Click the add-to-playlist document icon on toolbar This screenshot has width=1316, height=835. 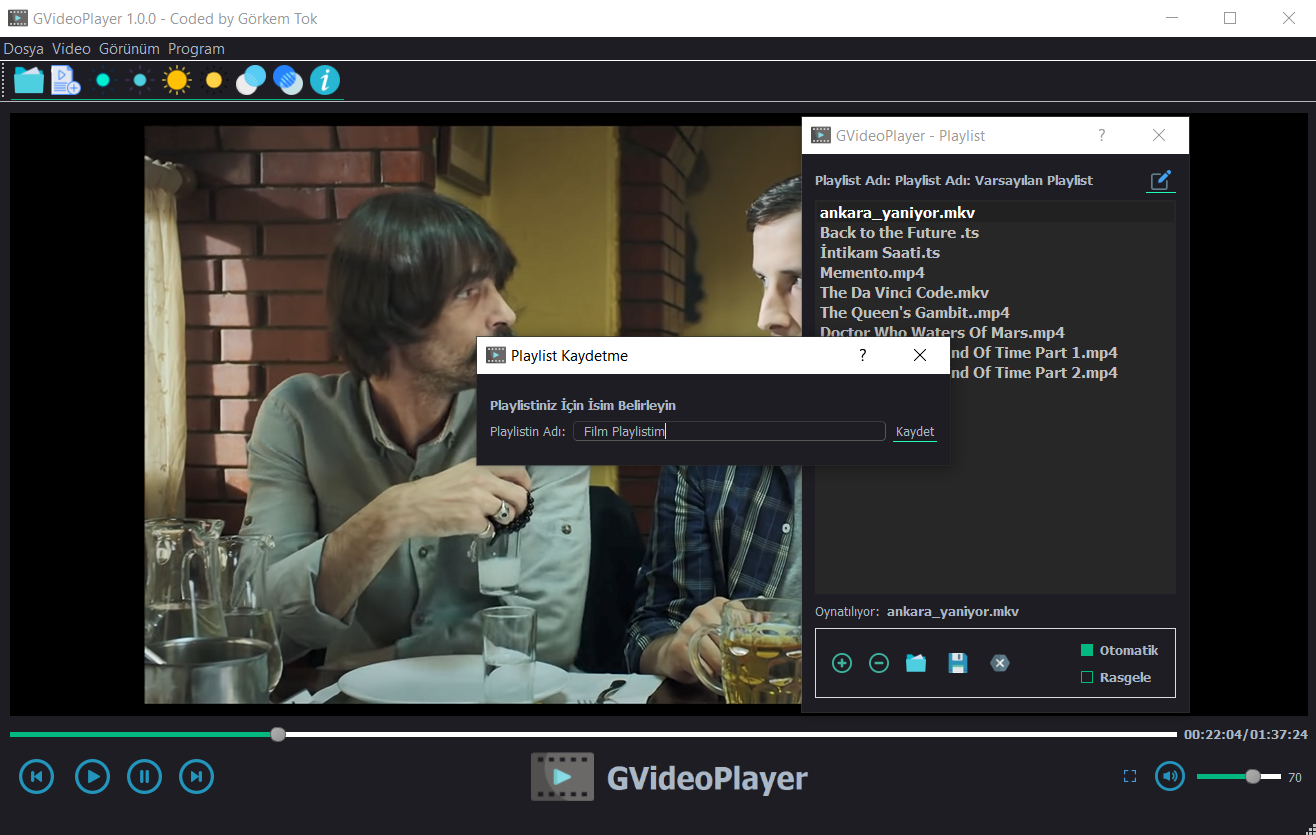pos(65,79)
